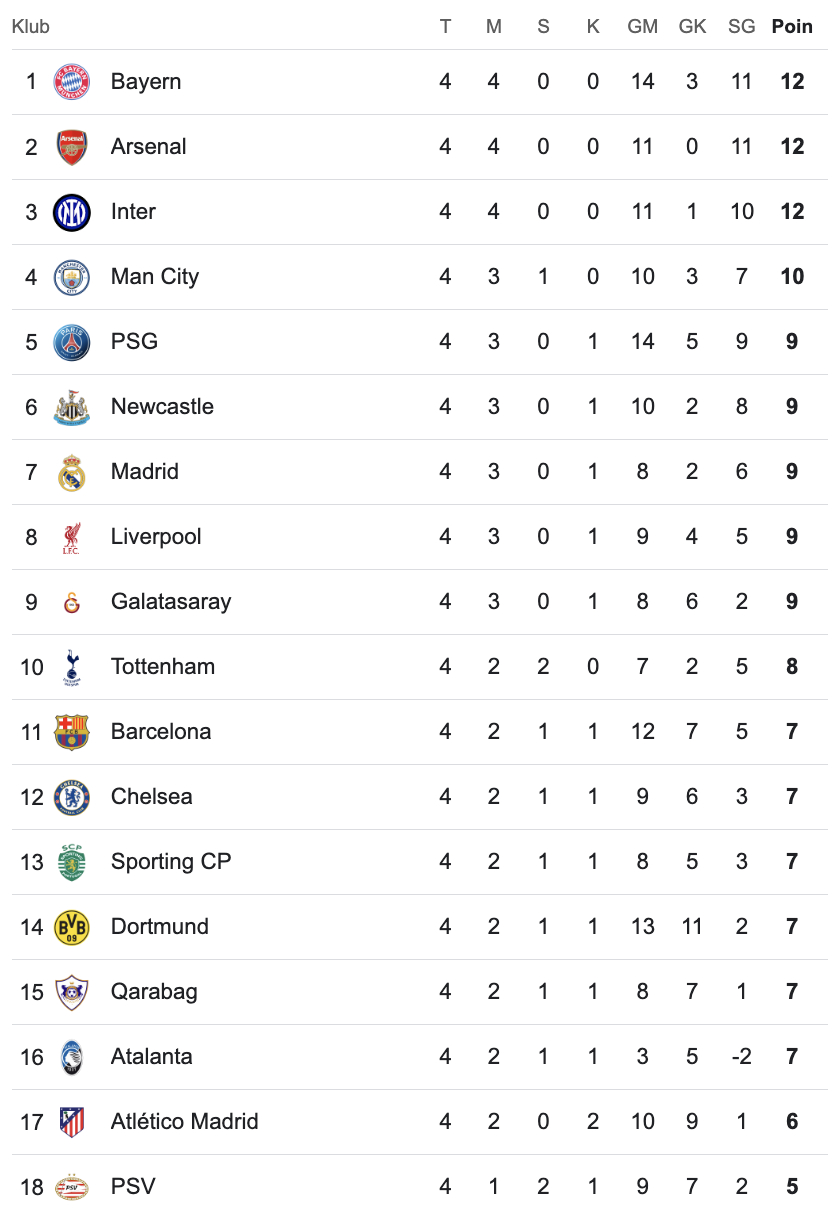Viewport: 828px width, 1218px height.
Task: Click the PSG club logo
Action: pos(71,342)
